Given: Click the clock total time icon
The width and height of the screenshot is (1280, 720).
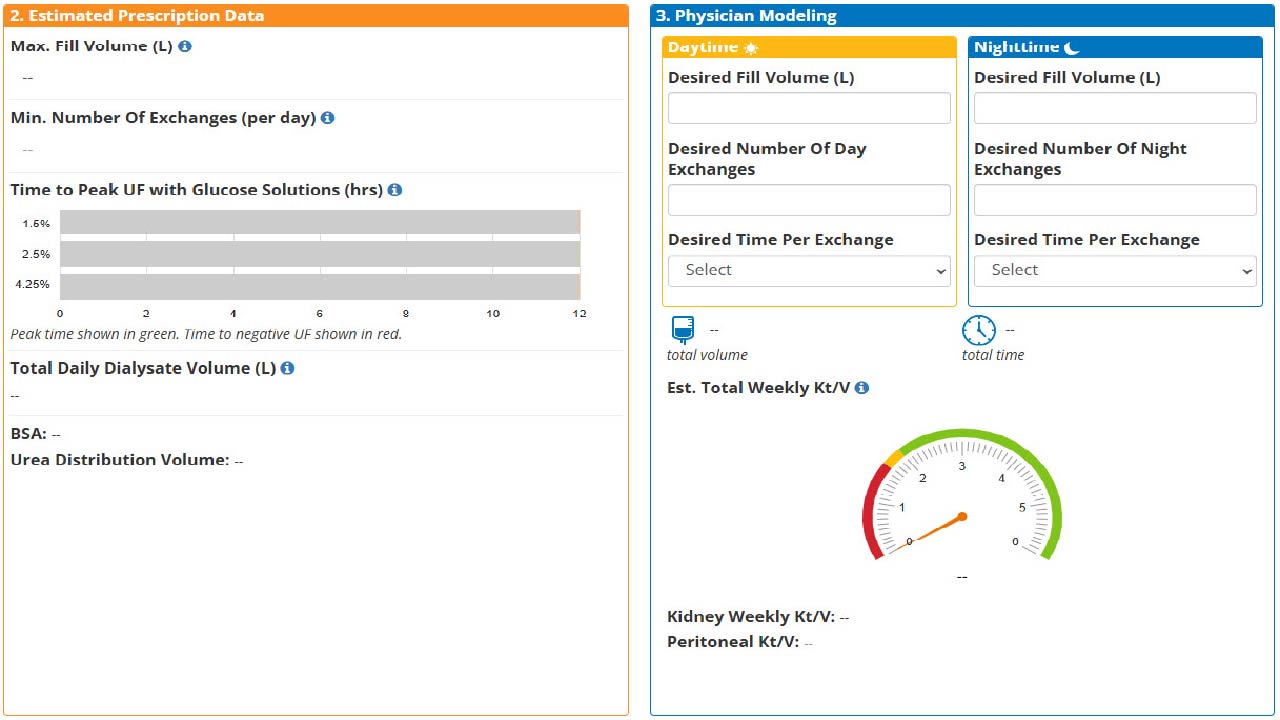Looking at the screenshot, I should coord(979,330).
